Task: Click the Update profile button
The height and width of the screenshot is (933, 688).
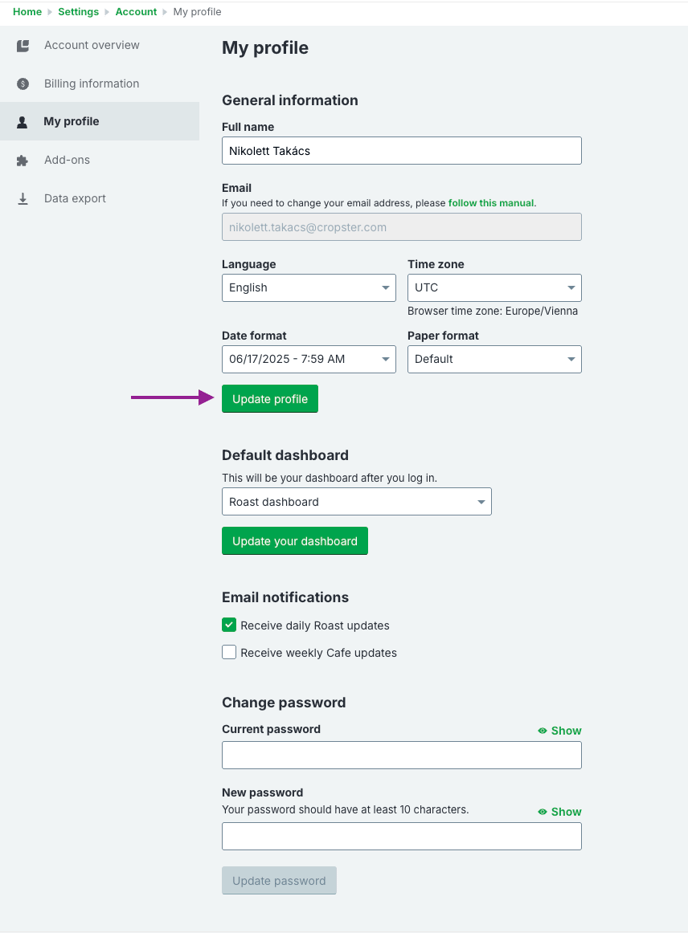Action: point(270,399)
